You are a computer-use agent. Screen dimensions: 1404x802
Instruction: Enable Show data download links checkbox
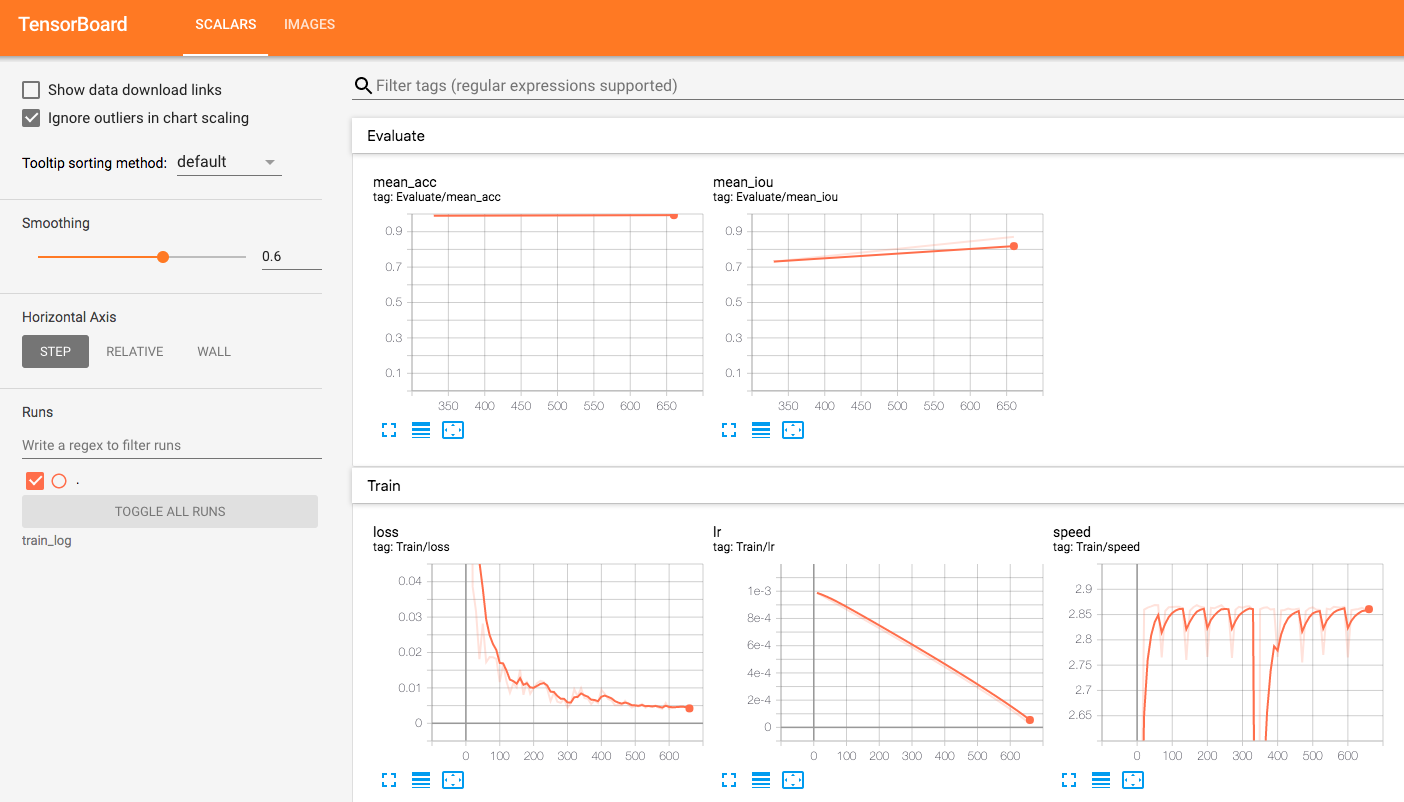click(31, 90)
